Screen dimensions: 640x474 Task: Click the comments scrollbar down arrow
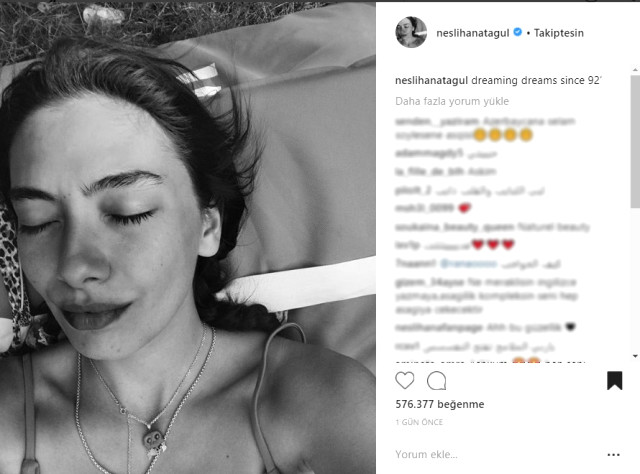(636, 356)
